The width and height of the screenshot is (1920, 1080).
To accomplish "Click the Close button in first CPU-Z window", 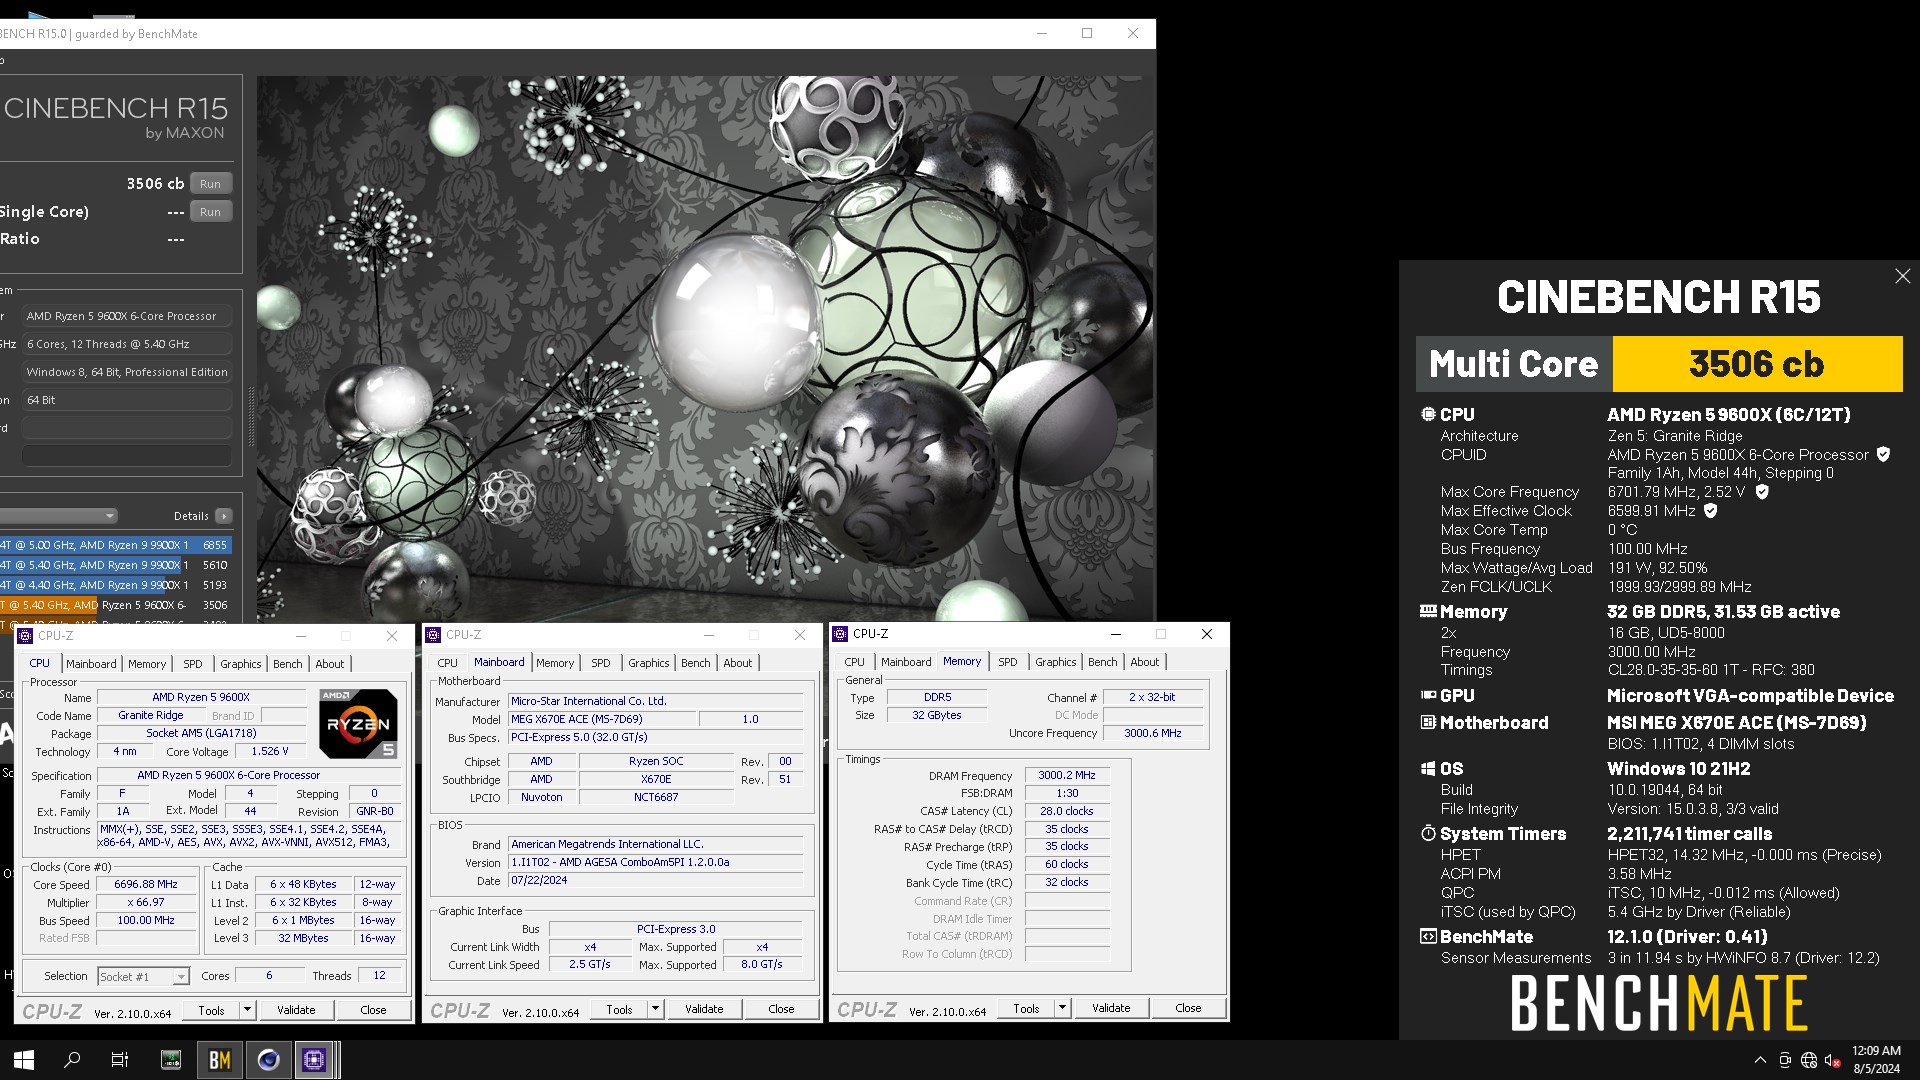I will [x=373, y=1010].
